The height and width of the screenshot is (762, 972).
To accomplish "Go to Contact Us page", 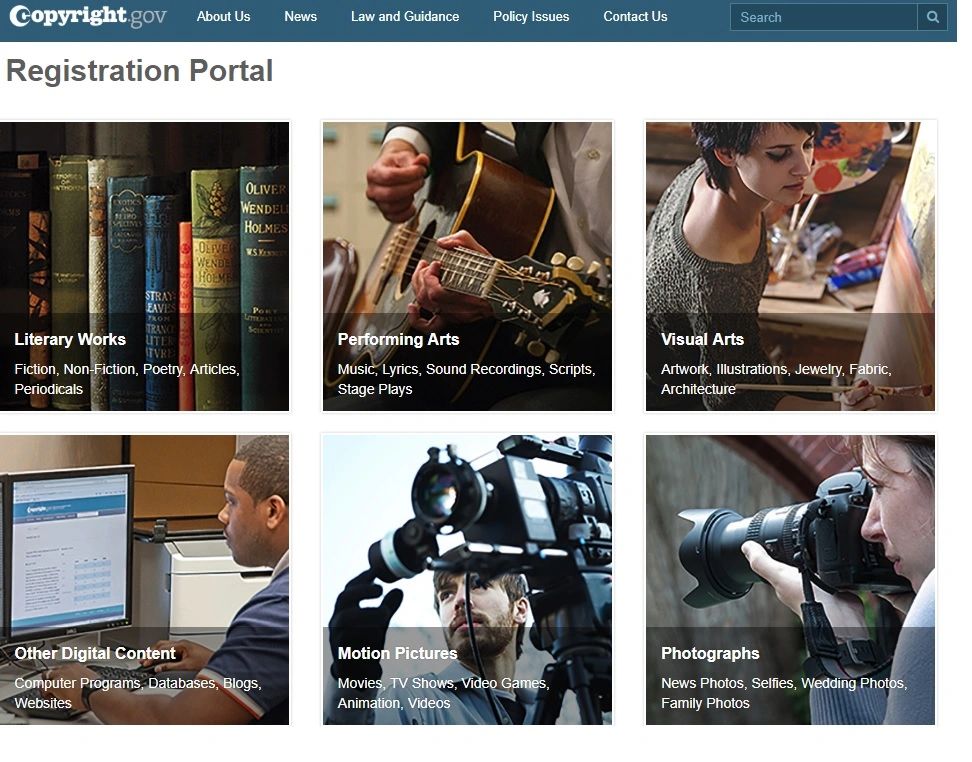I will pos(635,16).
